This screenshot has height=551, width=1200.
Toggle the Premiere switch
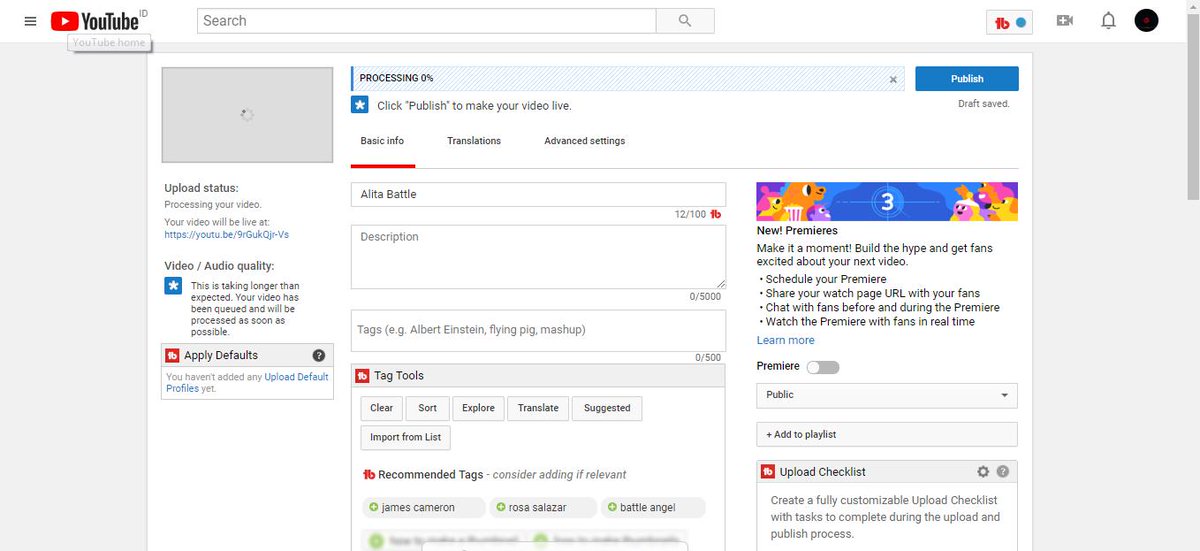pyautogui.click(x=823, y=367)
